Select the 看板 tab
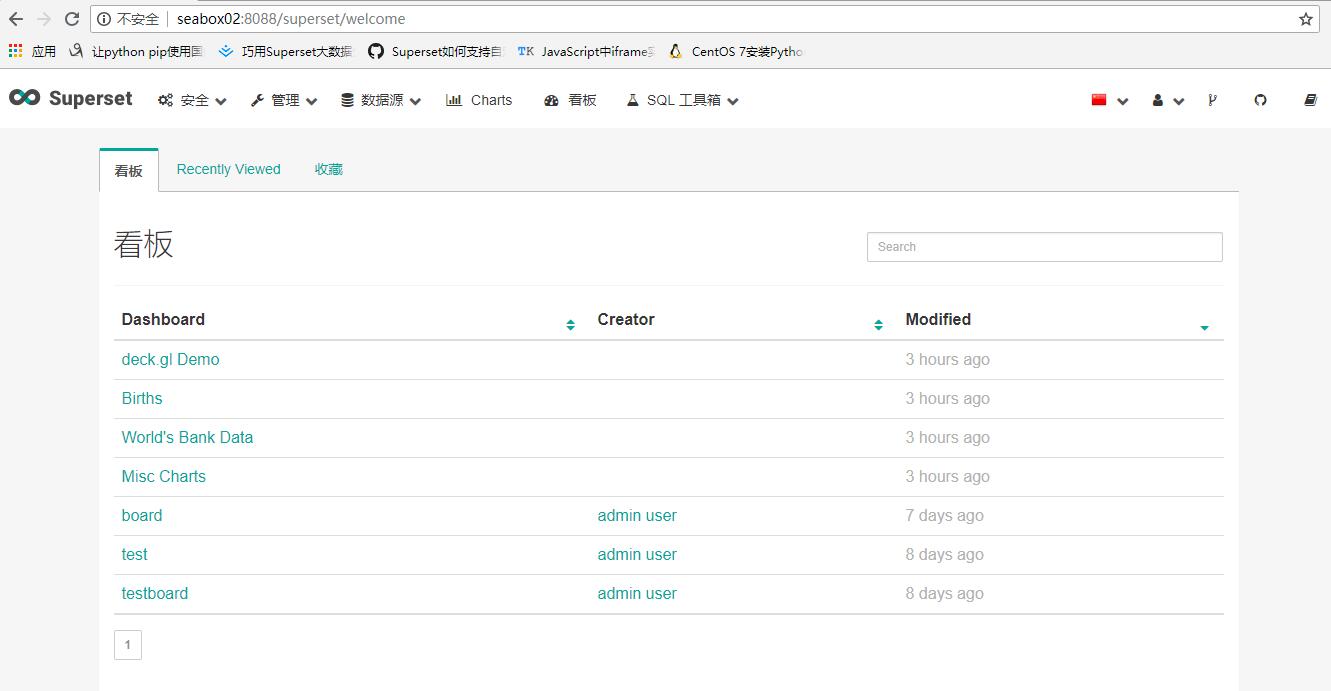 tap(129, 170)
